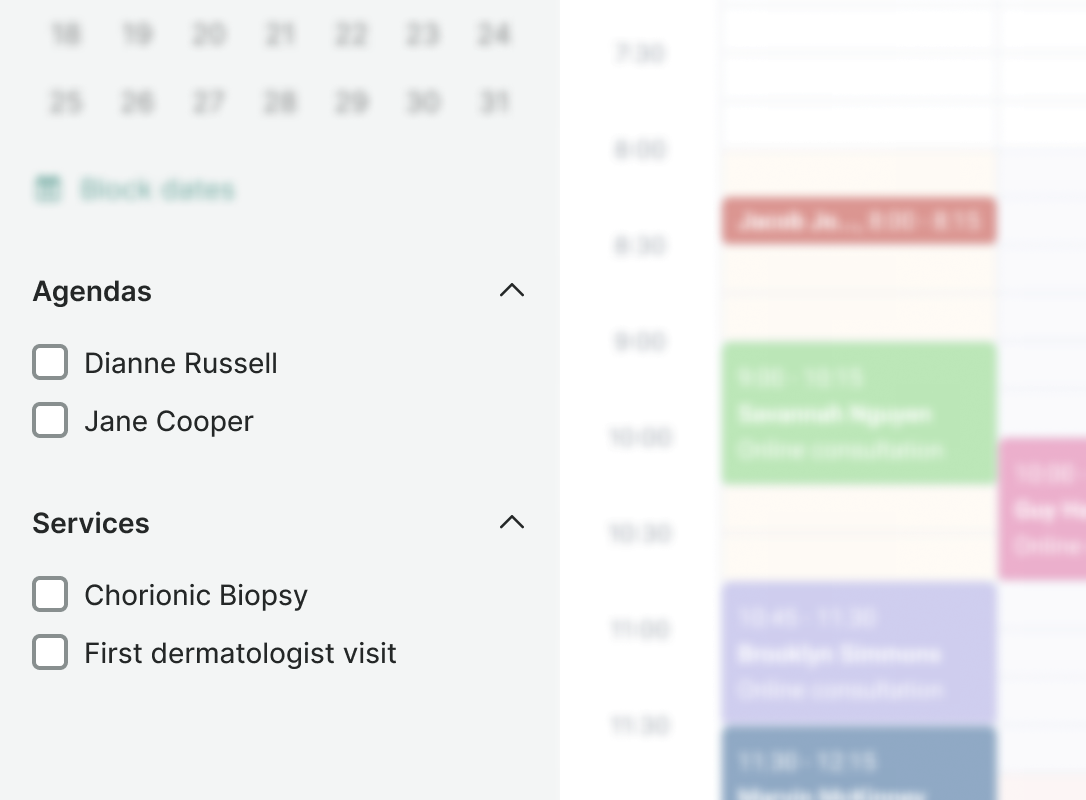The width and height of the screenshot is (1086, 800).
Task: Click the Services section heading
Action: [91, 523]
